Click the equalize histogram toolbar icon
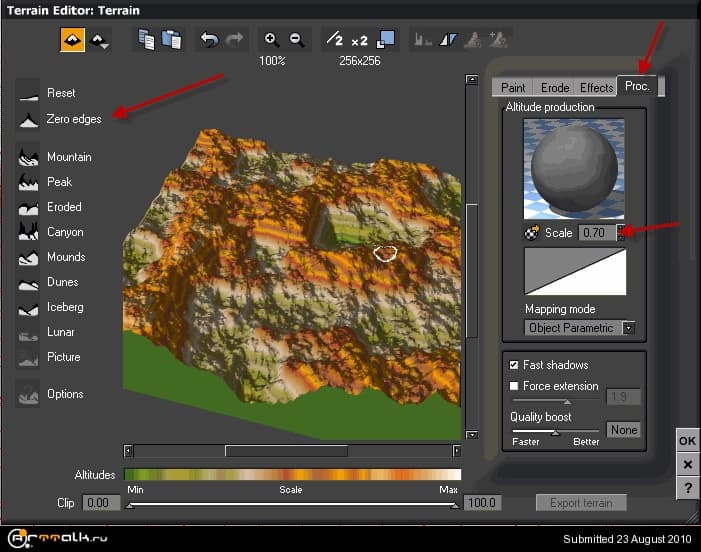Viewport: 701px width, 552px height. pos(422,40)
